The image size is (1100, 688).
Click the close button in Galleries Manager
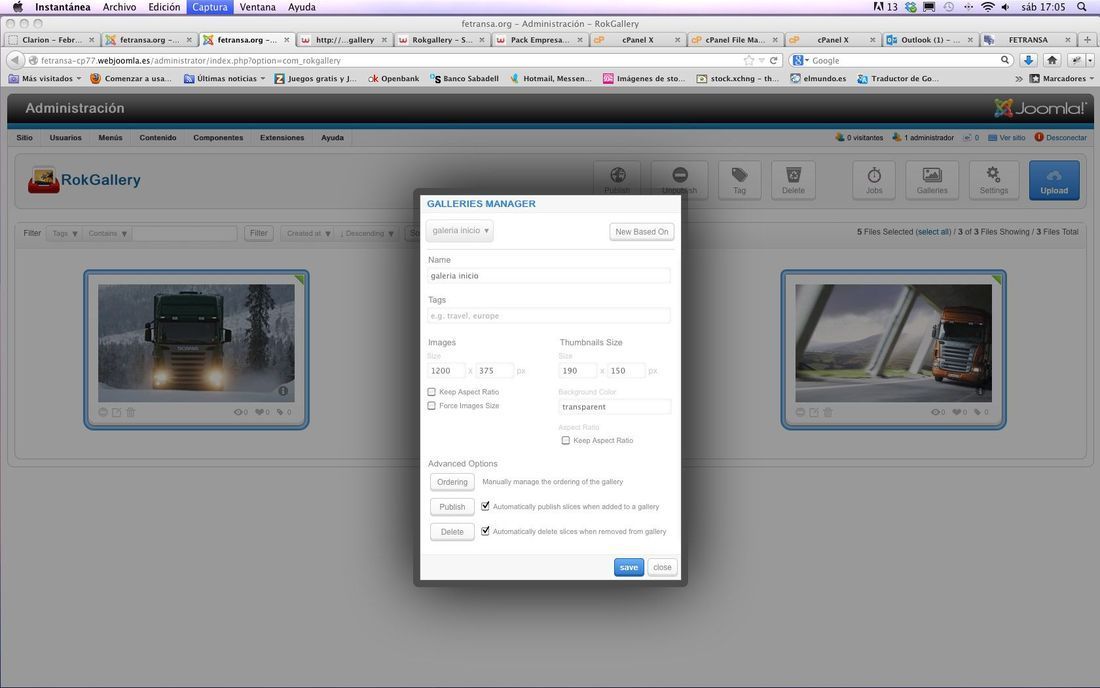(662, 567)
